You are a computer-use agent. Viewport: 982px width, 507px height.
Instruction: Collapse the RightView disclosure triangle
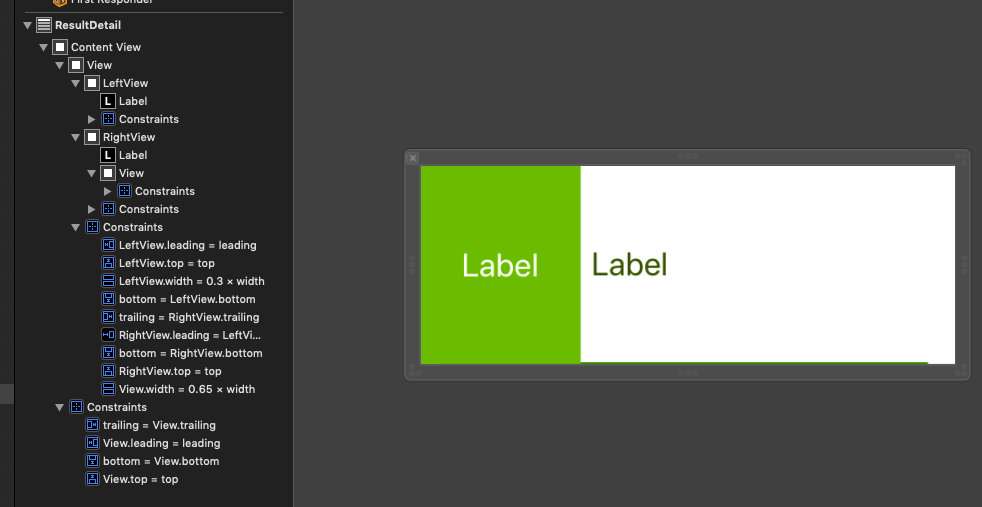tap(76, 137)
